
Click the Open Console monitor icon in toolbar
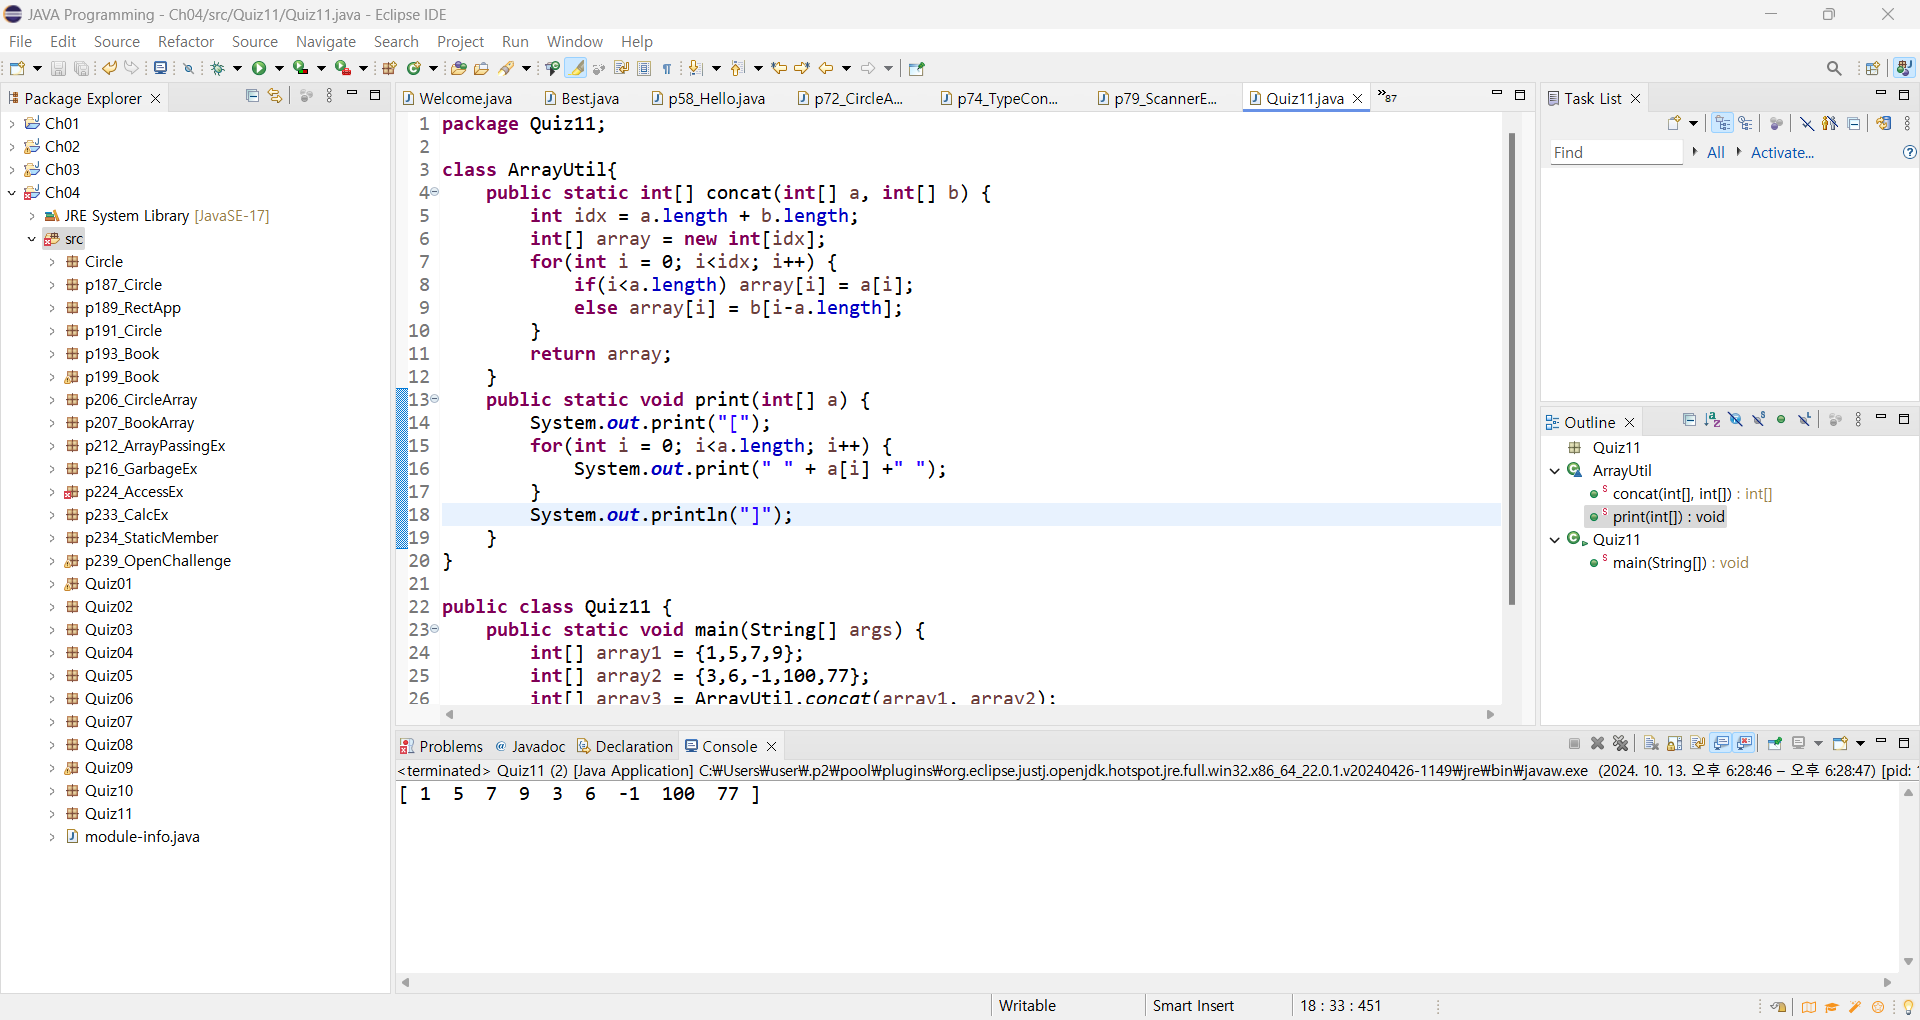[160, 67]
